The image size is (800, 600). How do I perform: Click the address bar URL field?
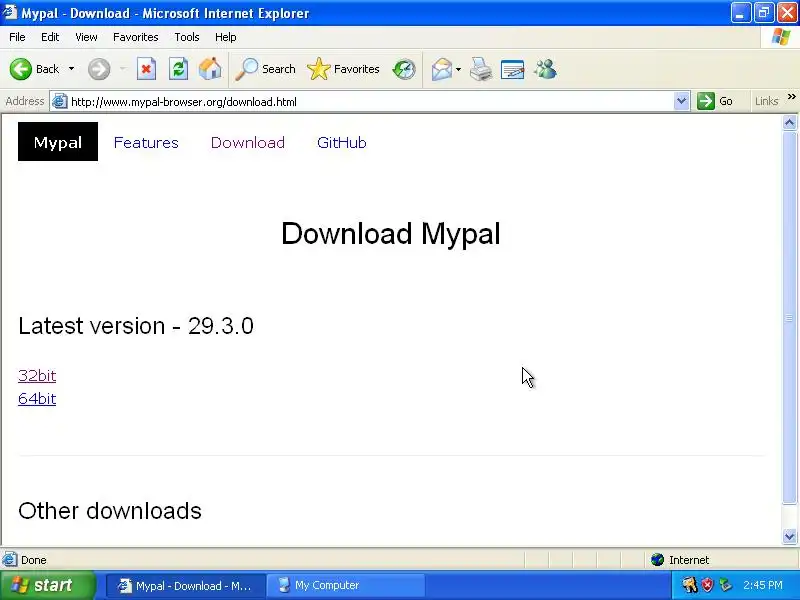click(x=371, y=102)
